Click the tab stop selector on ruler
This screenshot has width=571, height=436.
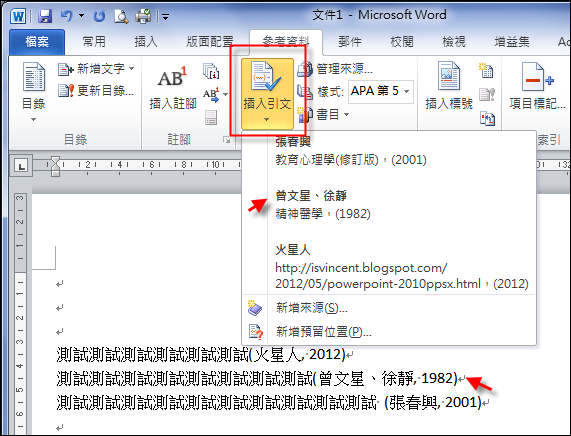point(21,166)
